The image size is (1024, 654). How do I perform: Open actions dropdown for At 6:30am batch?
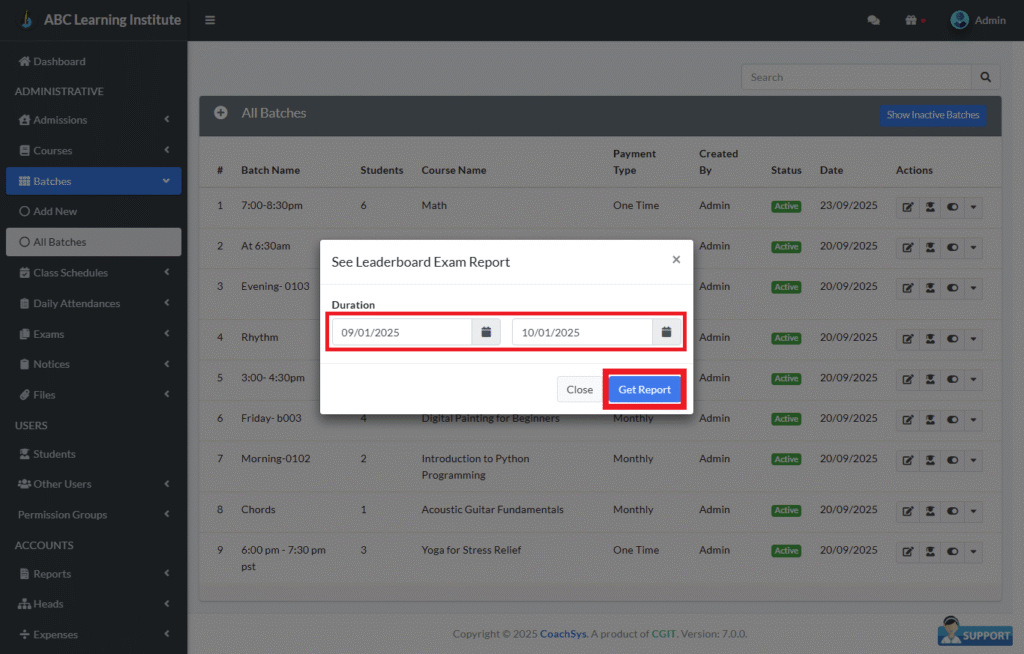click(973, 247)
